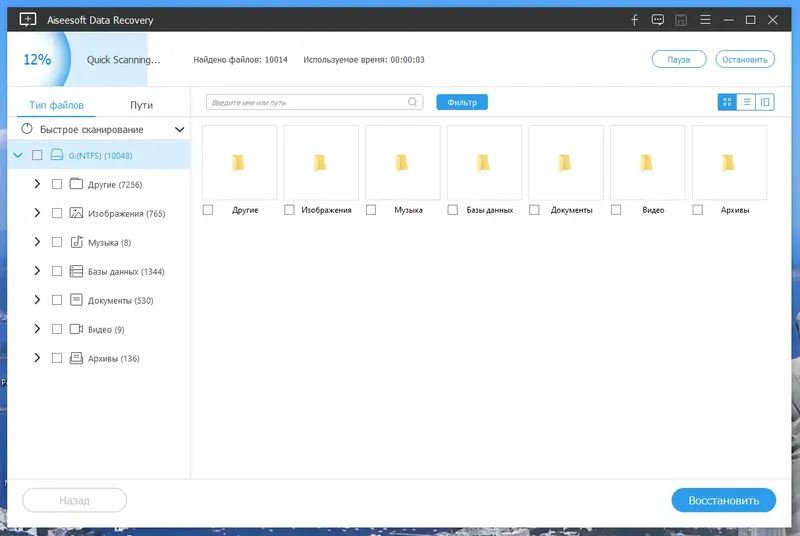The image size is (800, 536).
Task: Click the Архивы icon in sidebar
Action: pos(76,358)
